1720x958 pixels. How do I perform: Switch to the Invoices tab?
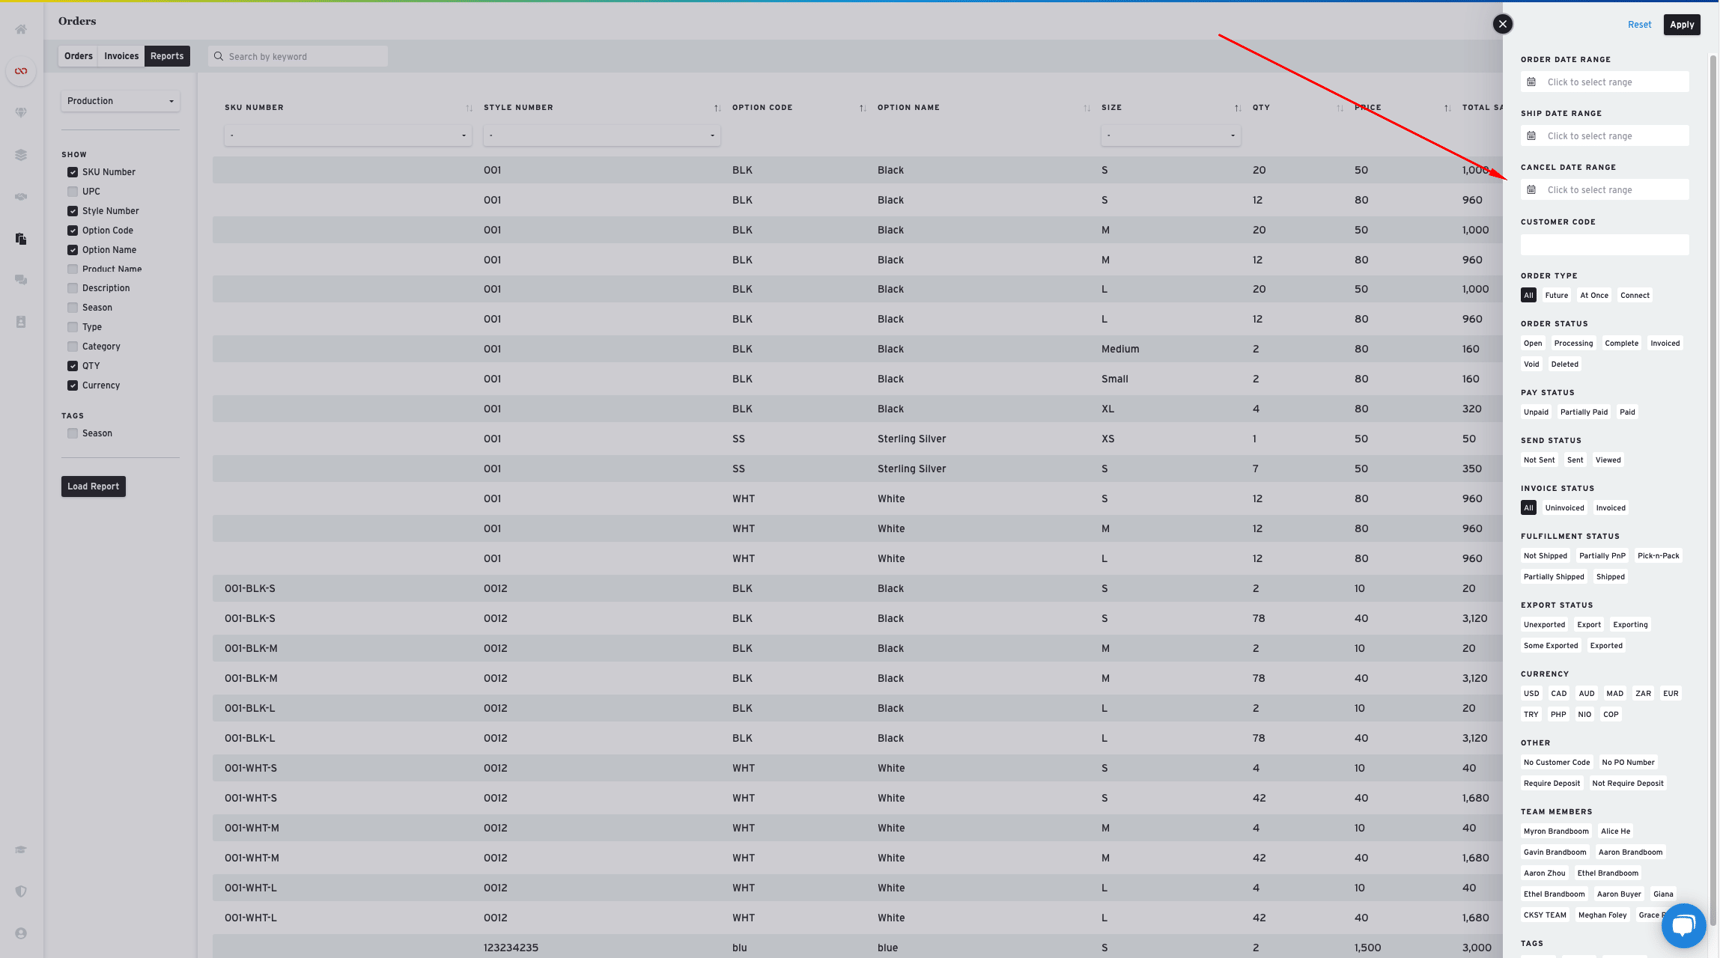pos(121,56)
